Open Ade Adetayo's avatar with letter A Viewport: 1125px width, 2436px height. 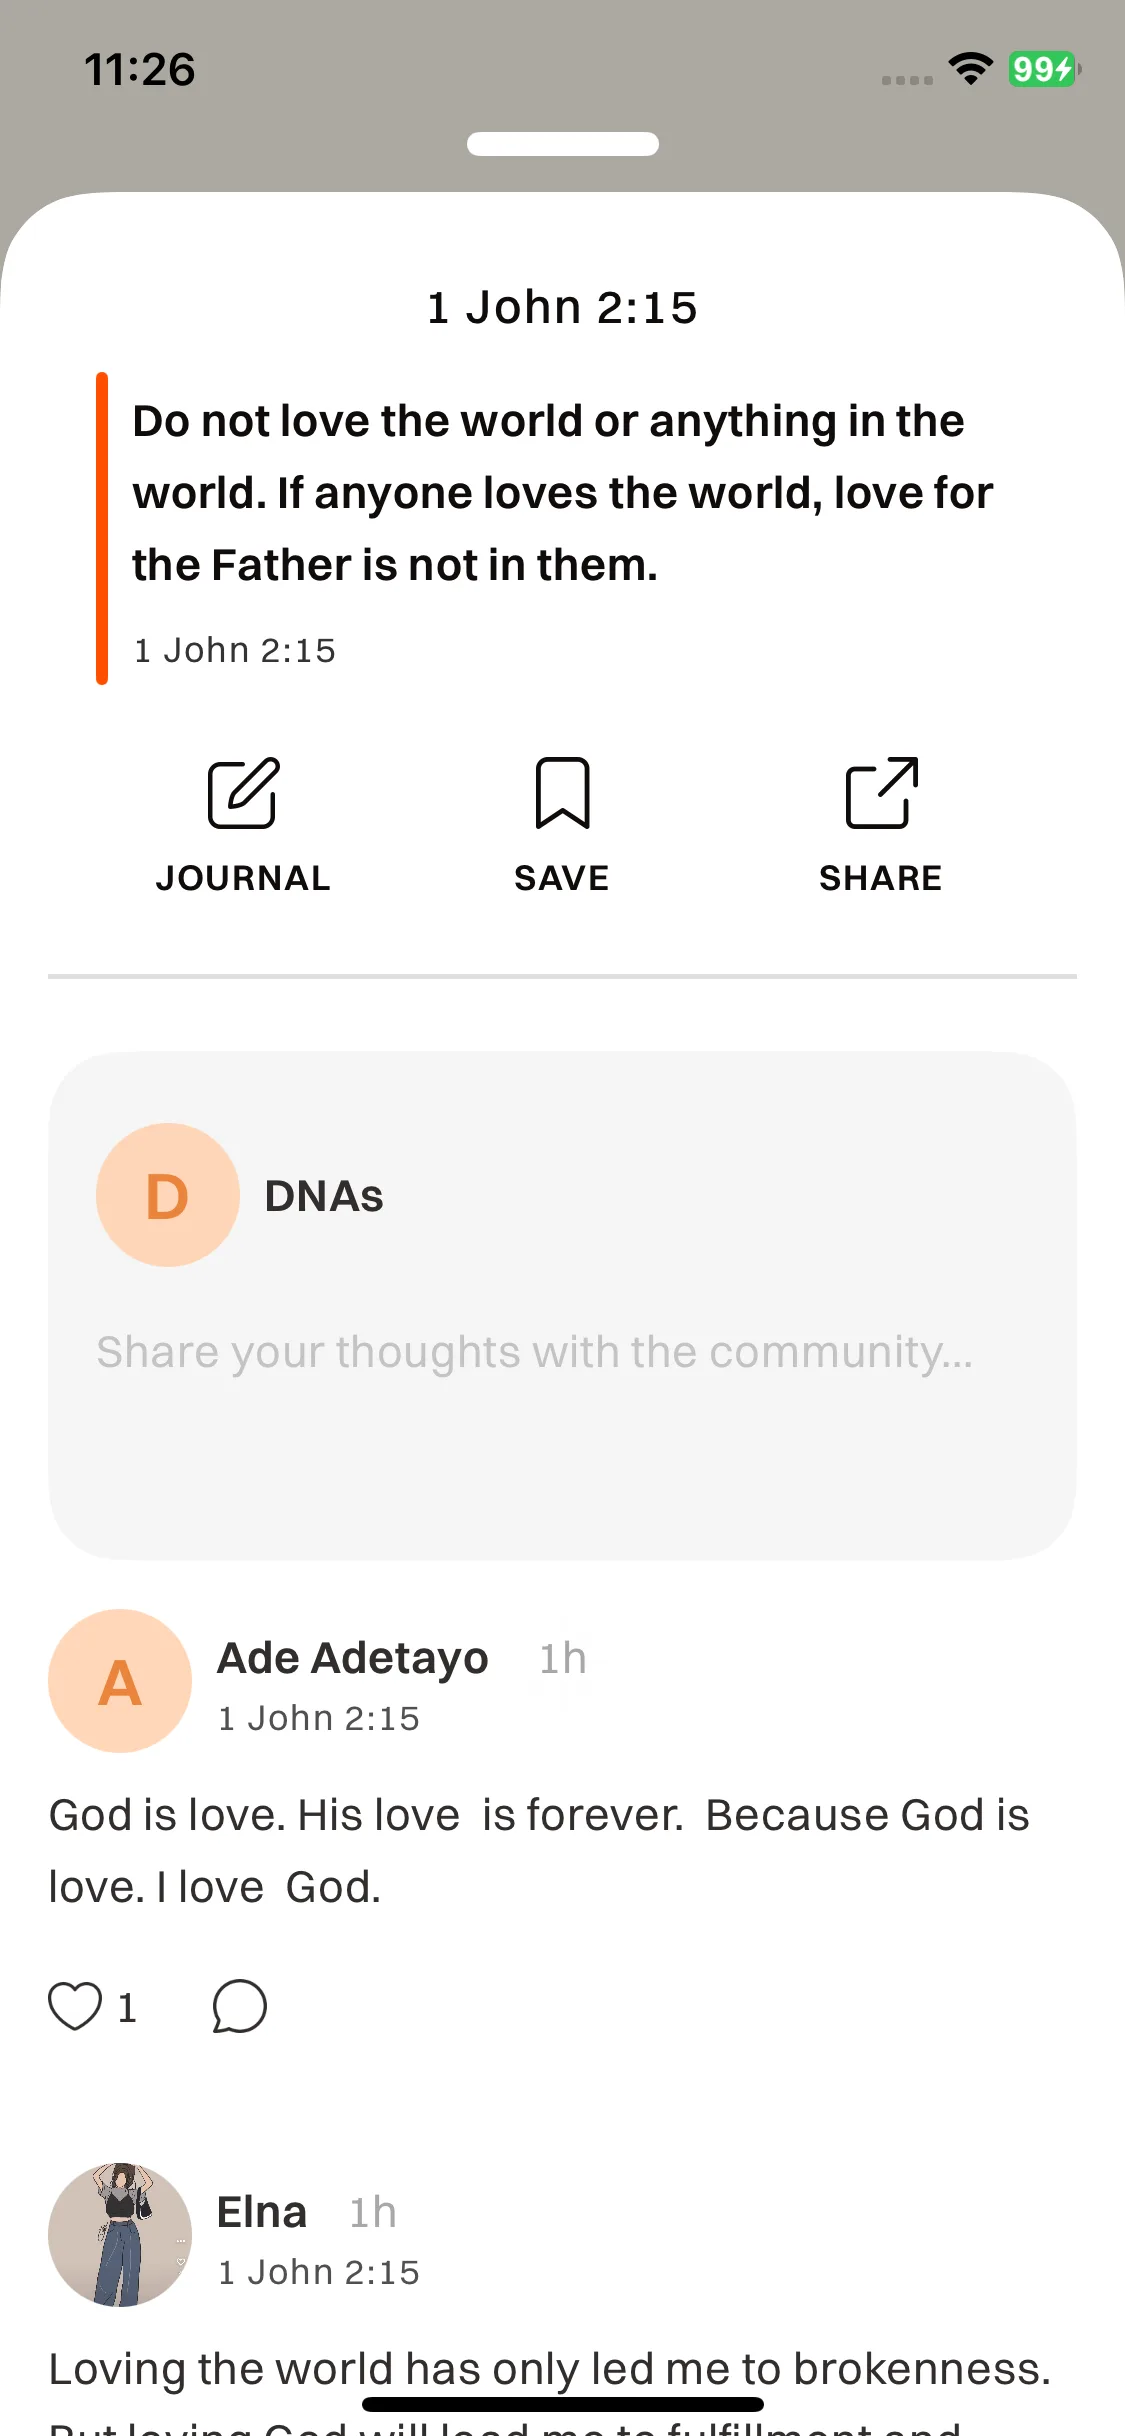click(x=120, y=1681)
